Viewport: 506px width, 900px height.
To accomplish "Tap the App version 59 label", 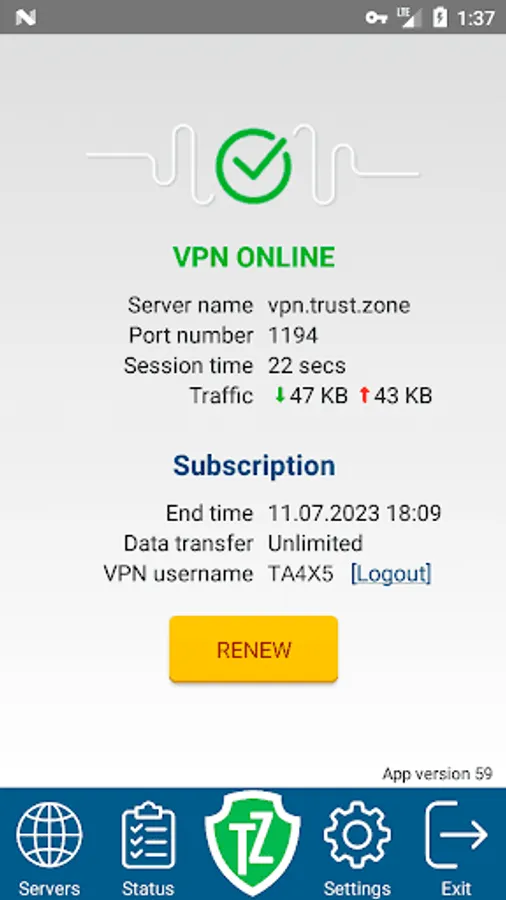I will pos(438,773).
